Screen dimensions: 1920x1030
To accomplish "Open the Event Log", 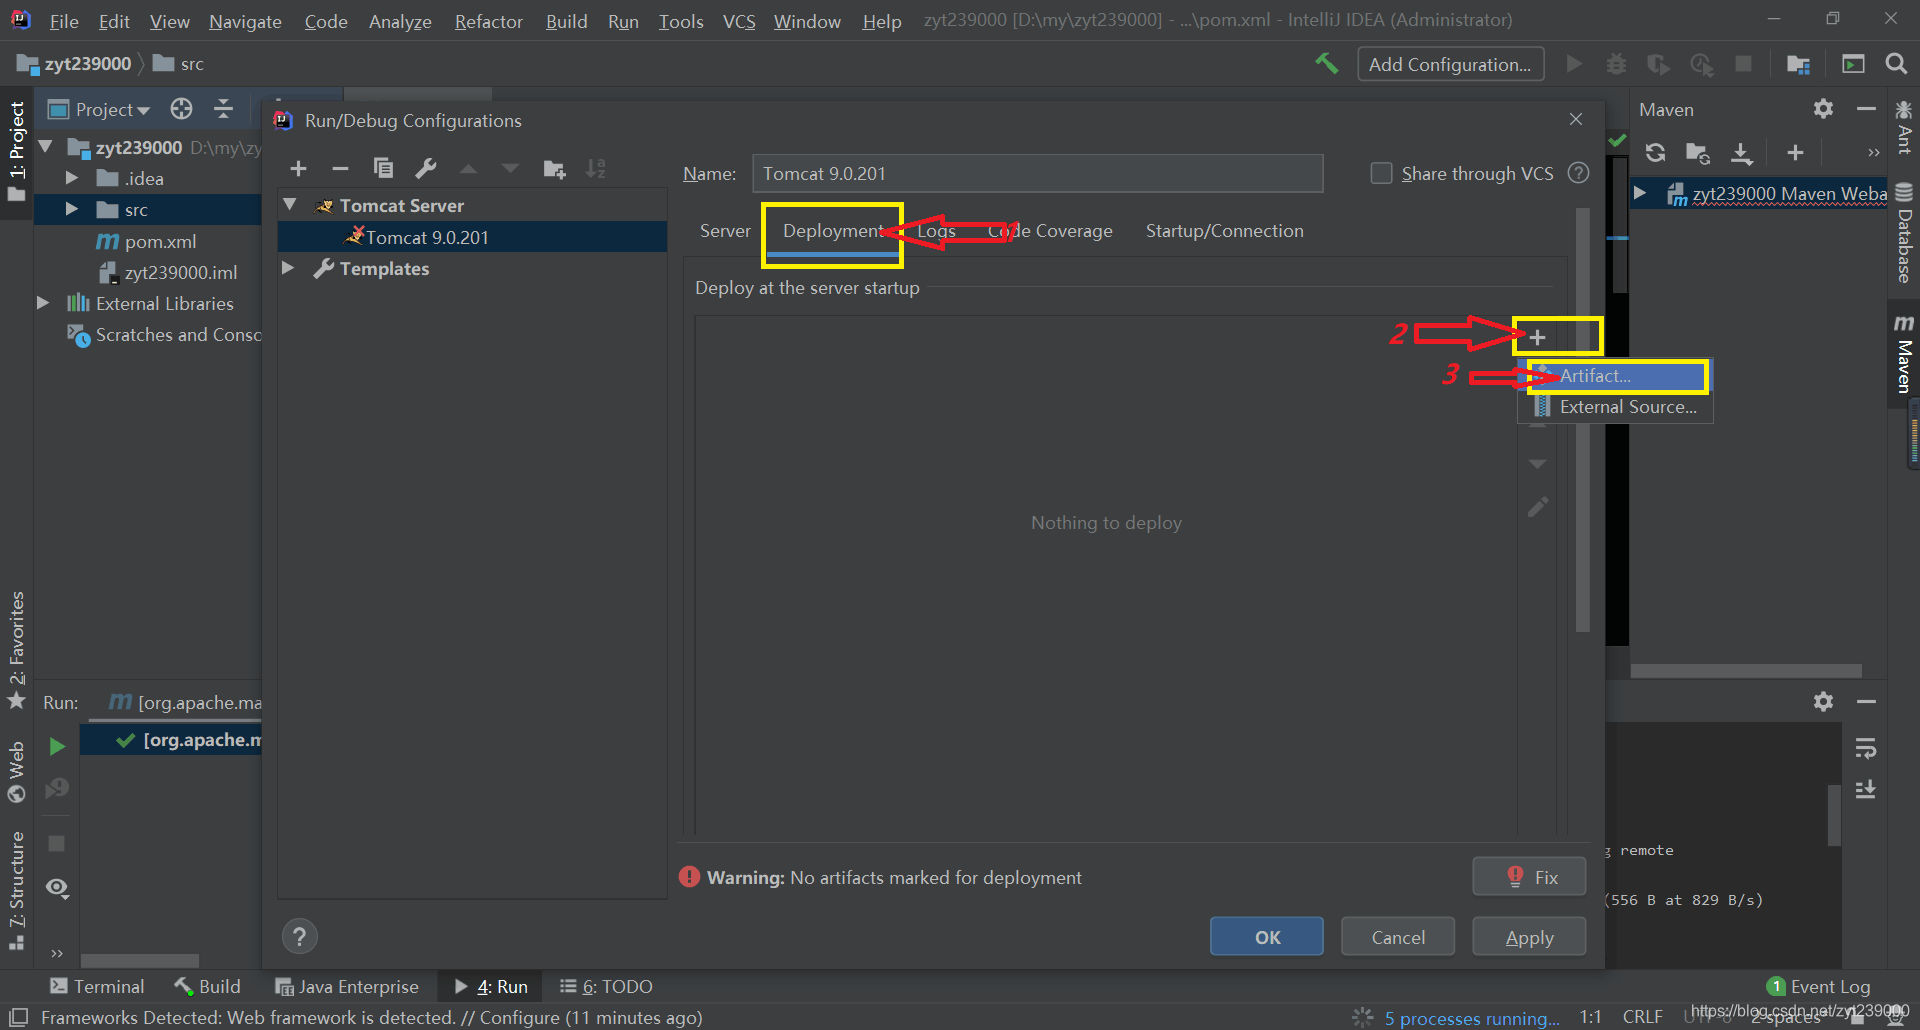I will click(1819, 987).
